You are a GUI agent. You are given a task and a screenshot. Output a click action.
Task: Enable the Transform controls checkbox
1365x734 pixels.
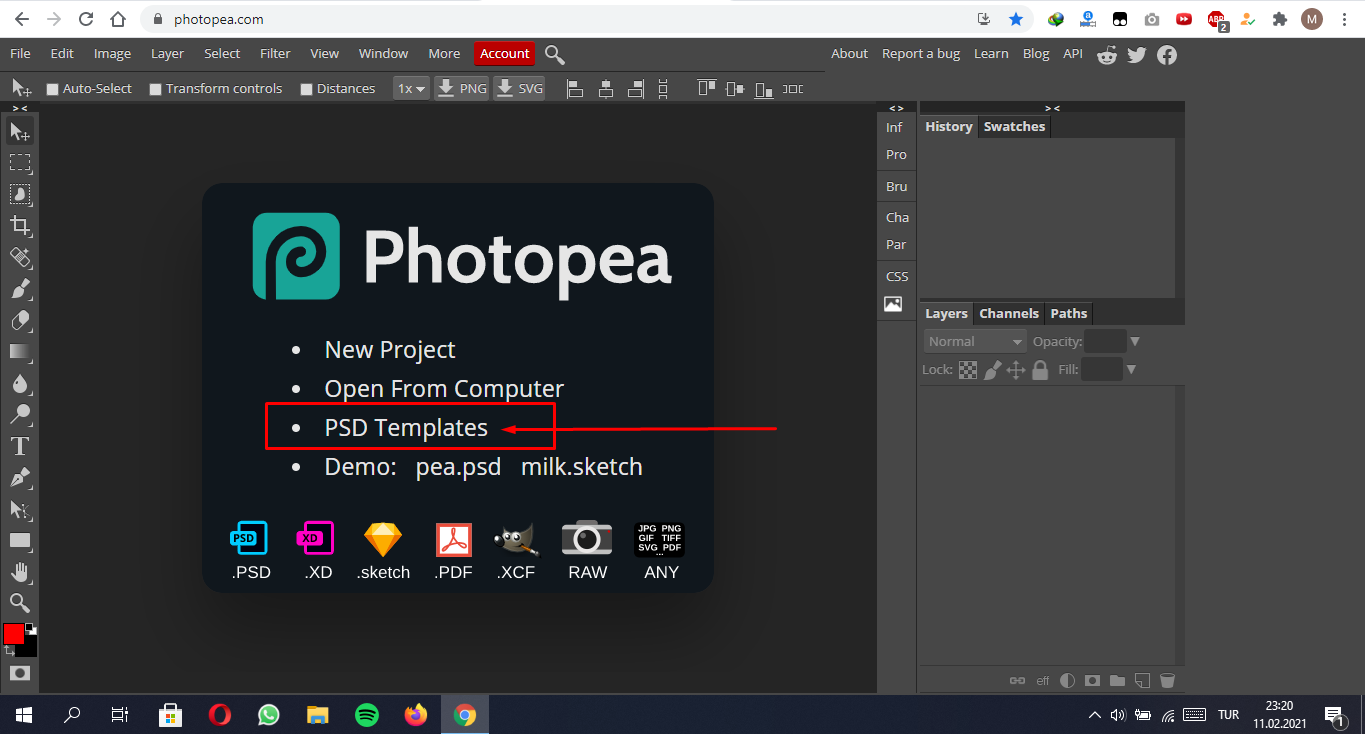point(156,89)
